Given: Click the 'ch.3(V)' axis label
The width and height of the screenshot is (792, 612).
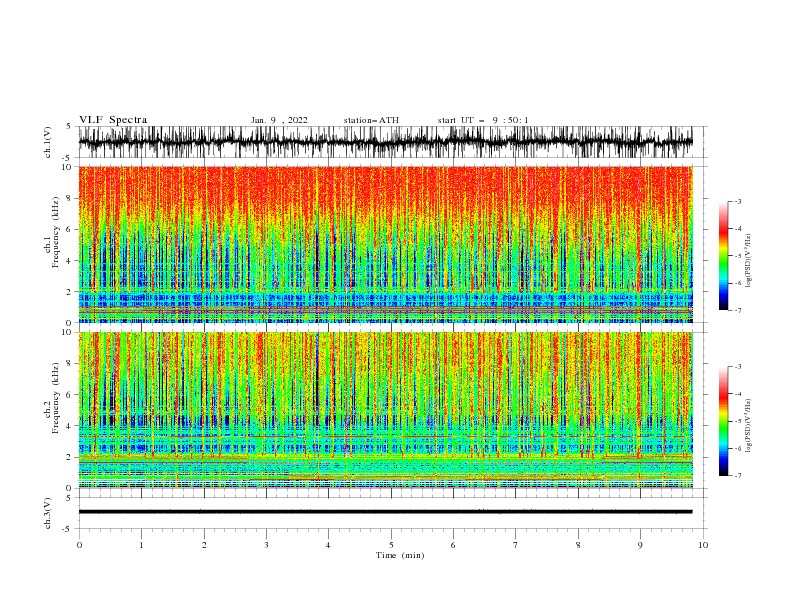Looking at the screenshot, I should click(48, 513).
